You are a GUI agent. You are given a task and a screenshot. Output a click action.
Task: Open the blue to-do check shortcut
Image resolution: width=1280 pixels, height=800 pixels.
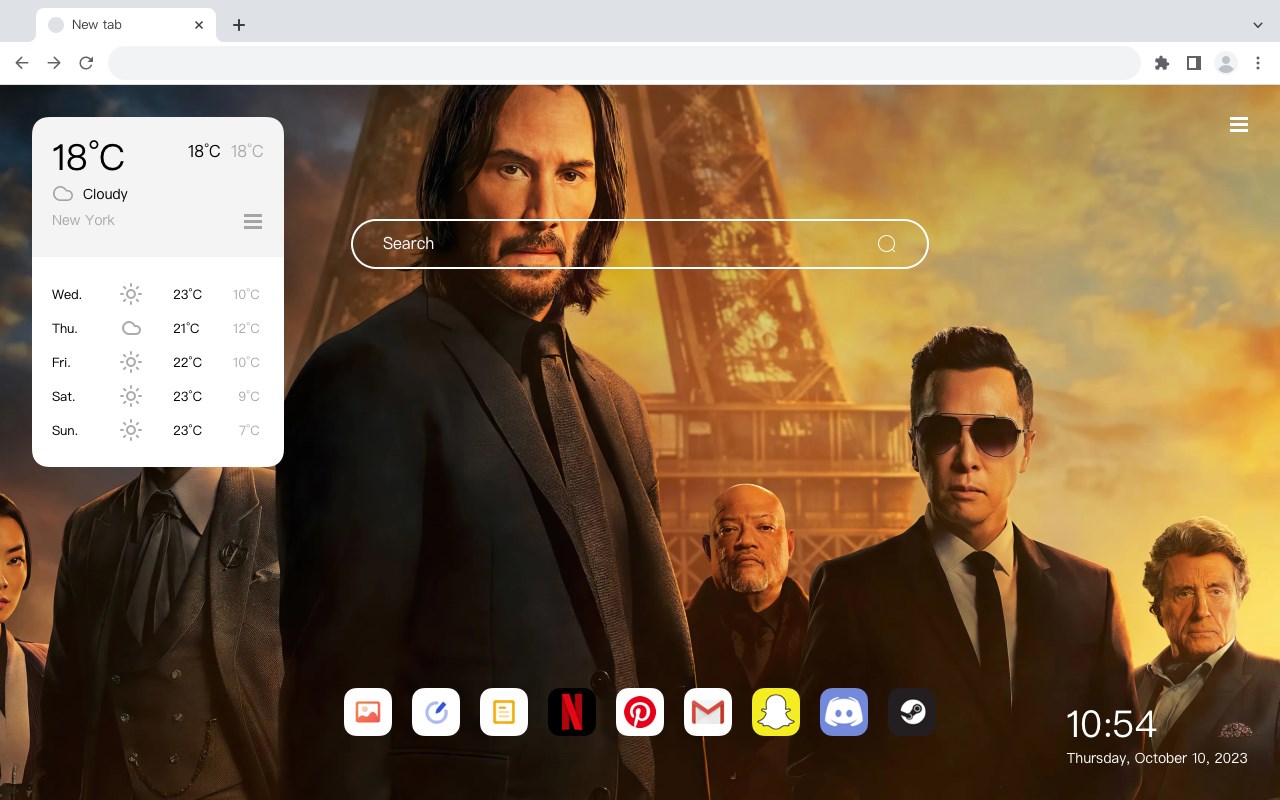coord(436,712)
